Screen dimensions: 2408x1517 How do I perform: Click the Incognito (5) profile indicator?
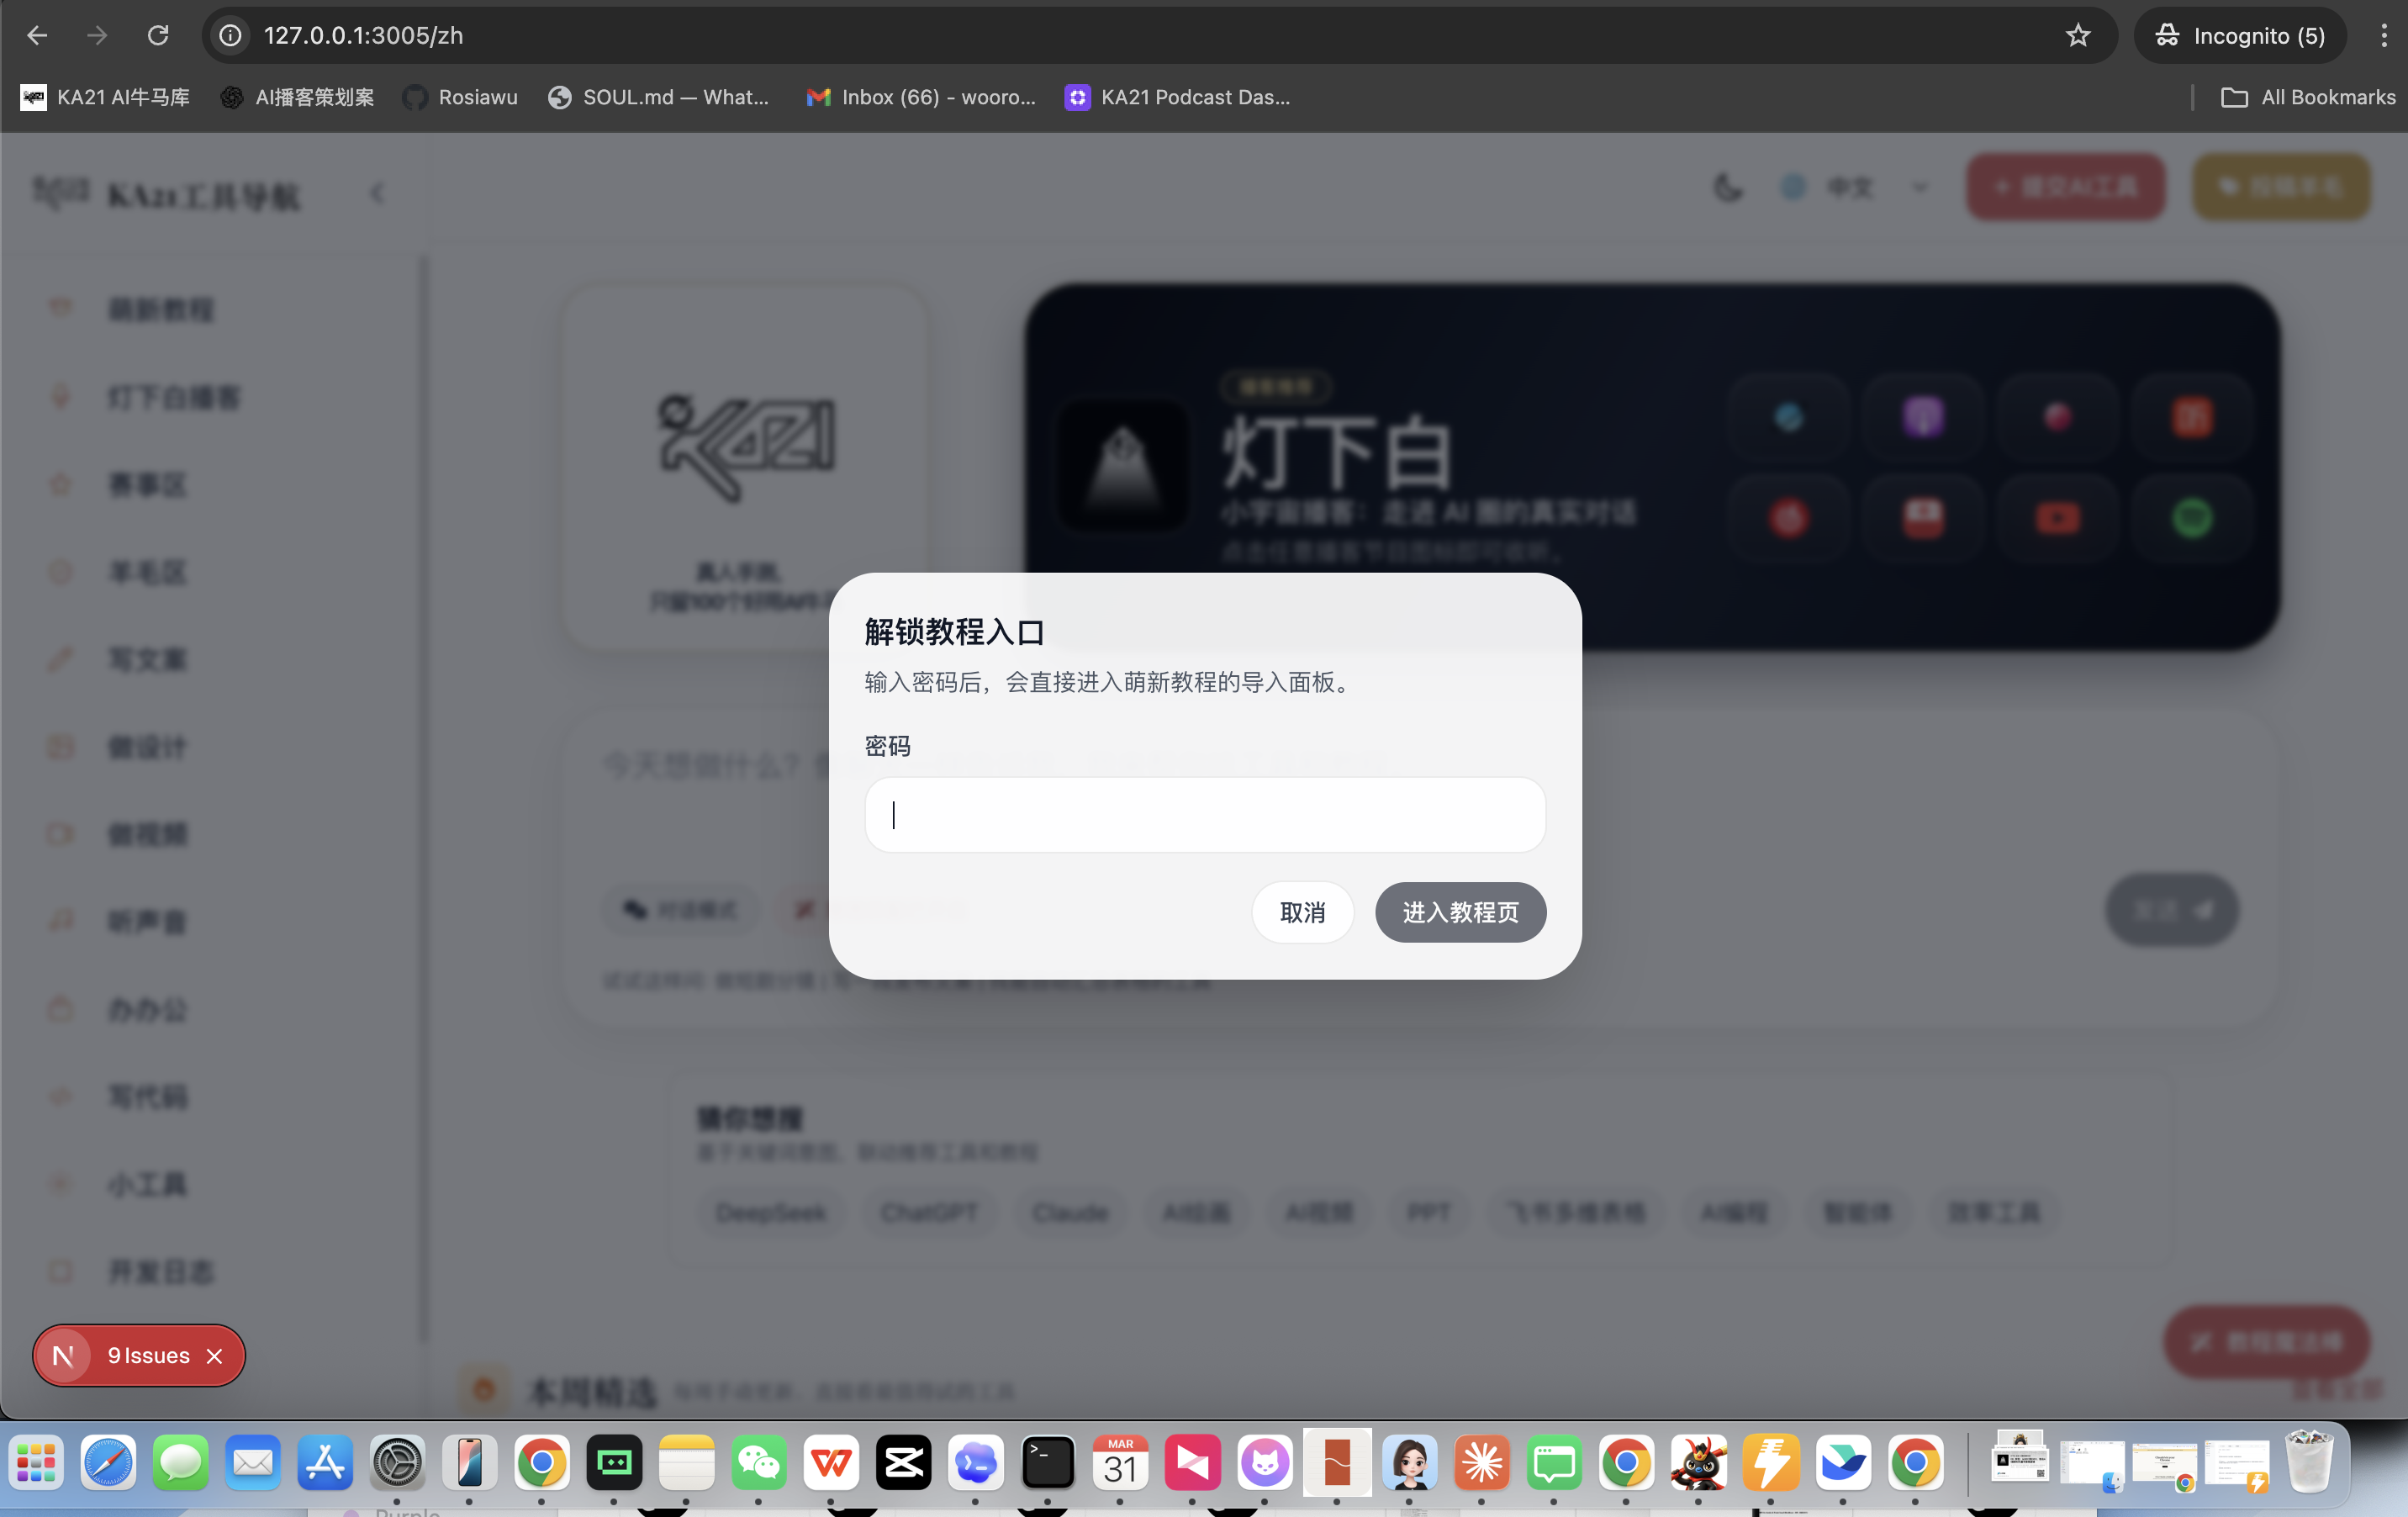pyautogui.click(x=2240, y=36)
